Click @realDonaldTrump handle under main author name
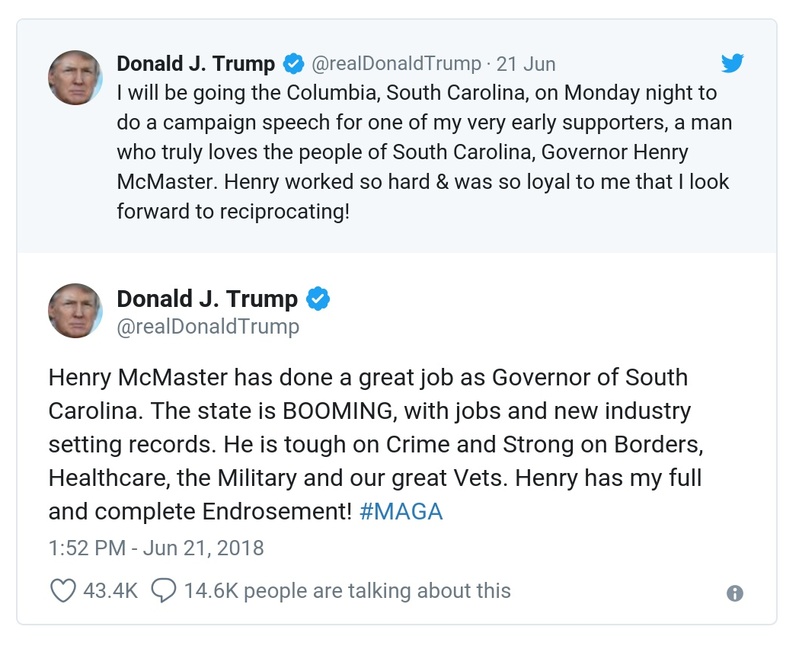799x652 pixels. 208,326
